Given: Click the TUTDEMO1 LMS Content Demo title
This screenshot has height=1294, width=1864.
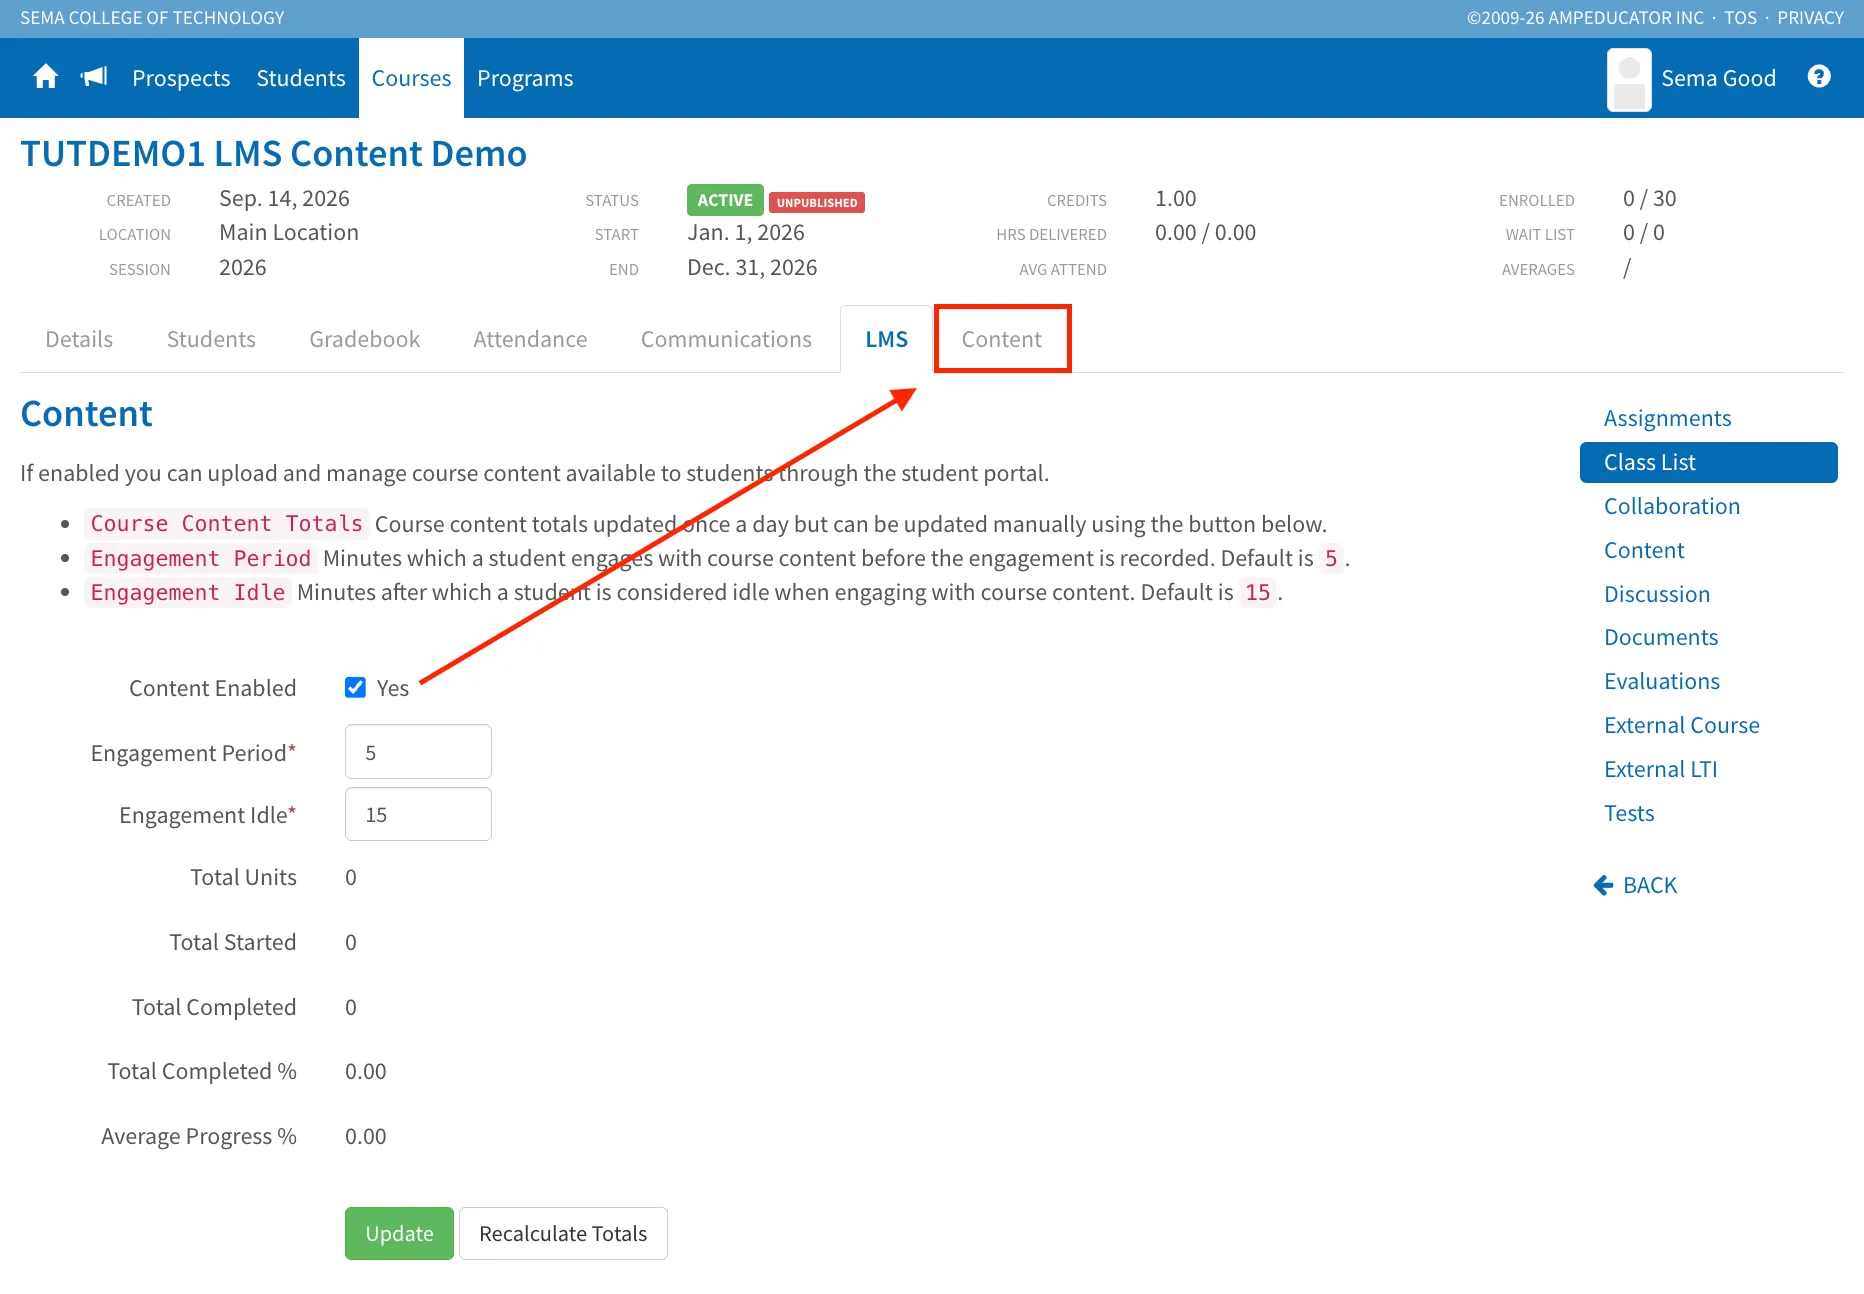Looking at the screenshot, I should point(273,153).
